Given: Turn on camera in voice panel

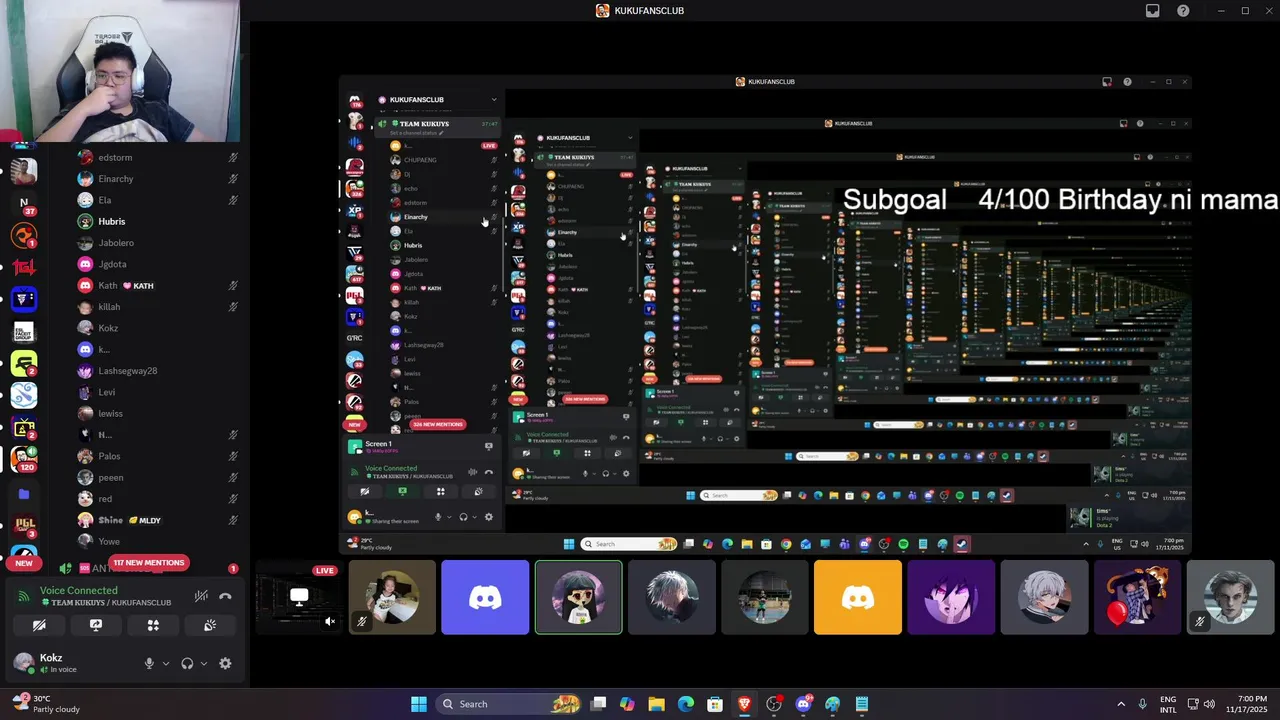Looking at the screenshot, I should tap(39, 625).
